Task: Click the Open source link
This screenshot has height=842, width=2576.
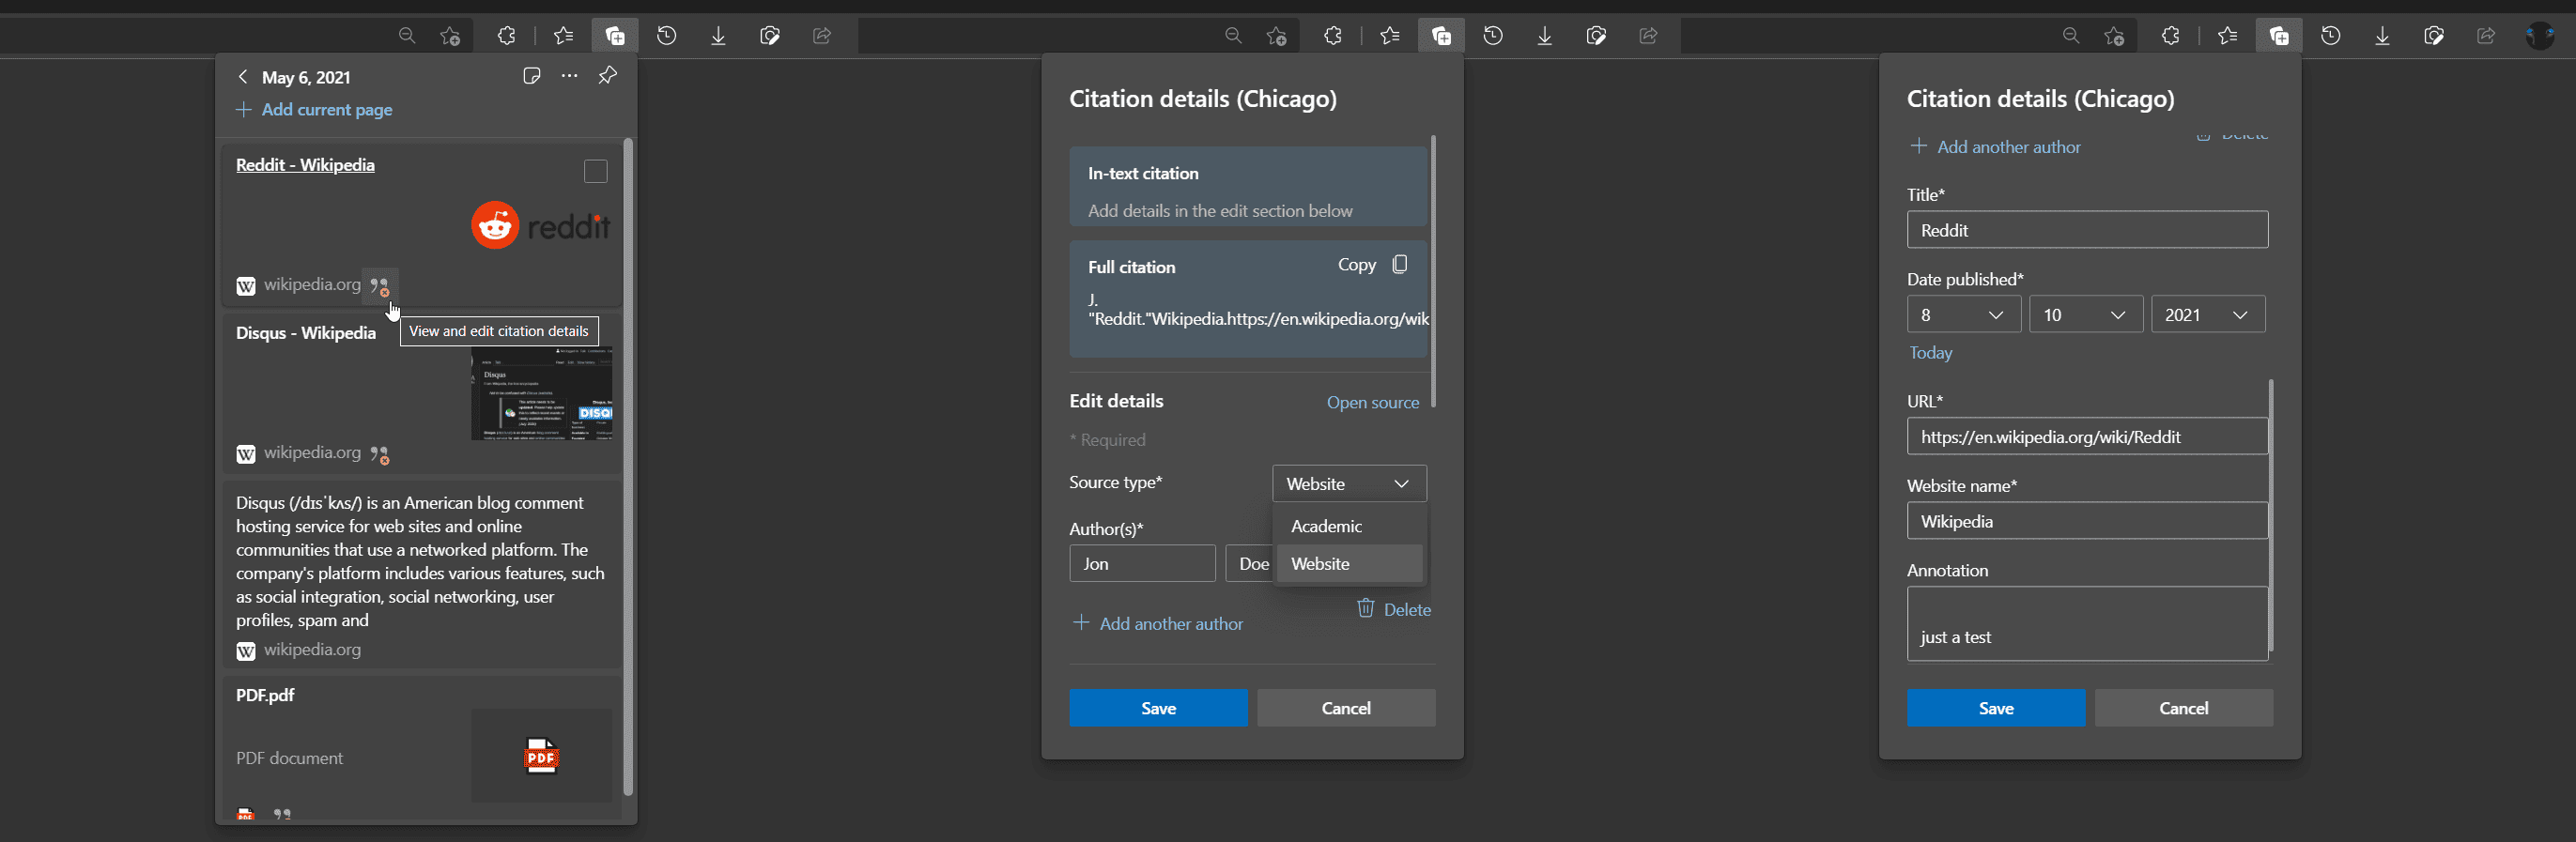Action: (x=1372, y=402)
